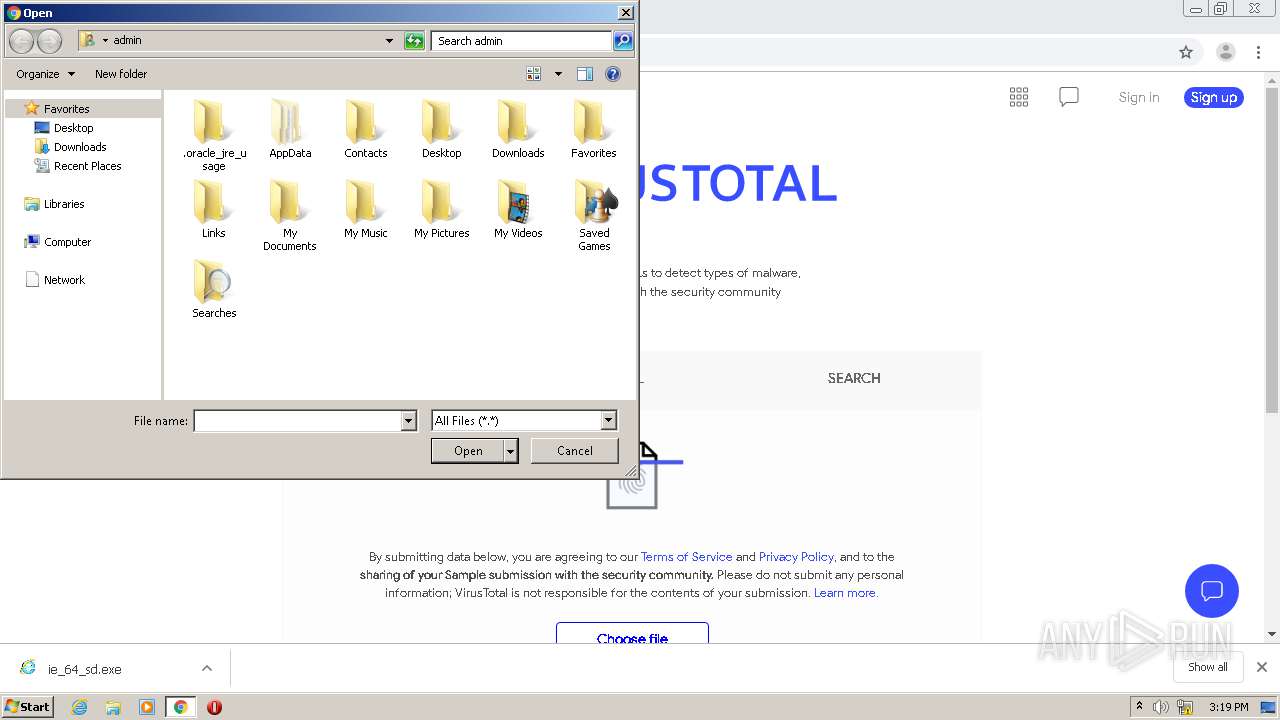The image size is (1280, 720).
Task: Click the Search admin field
Action: (522, 41)
